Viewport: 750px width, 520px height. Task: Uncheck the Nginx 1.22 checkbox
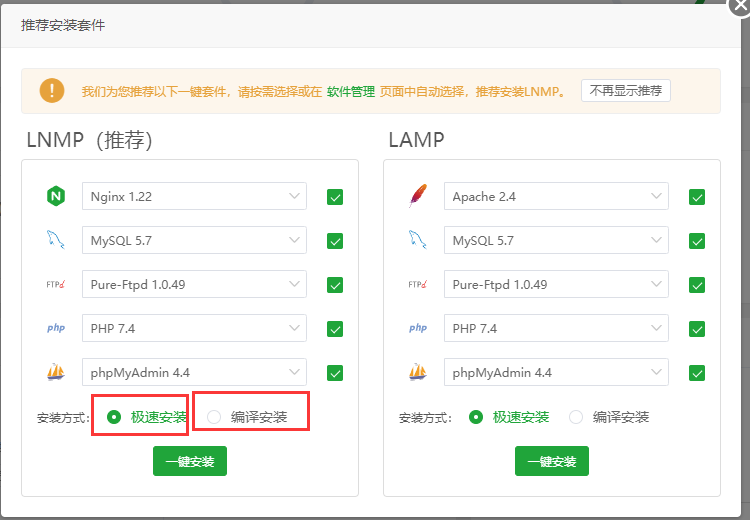point(335,197)
